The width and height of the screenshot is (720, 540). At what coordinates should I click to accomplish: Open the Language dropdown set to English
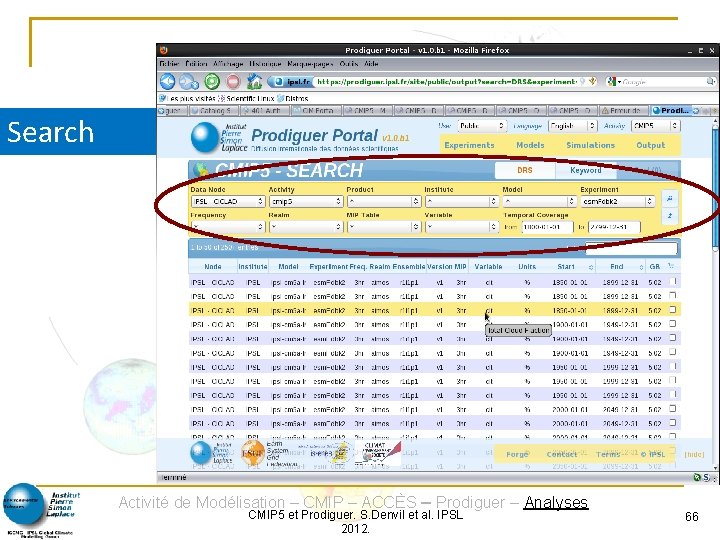coord(573,125)
